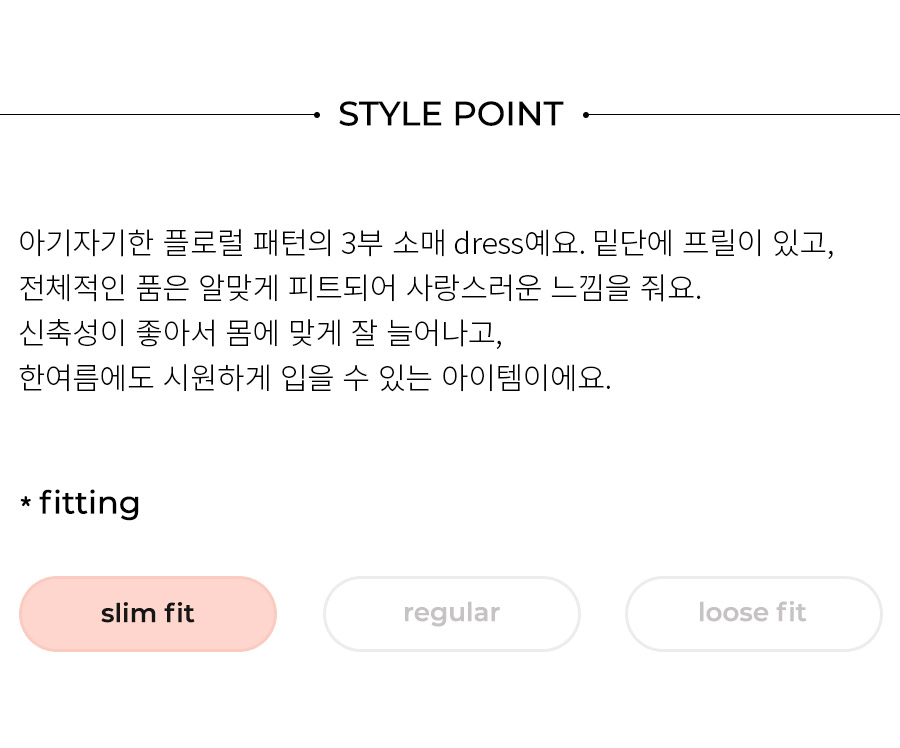The height and width of the screenshot is (748, 900).
Task: Select the slim fit option
Action: pyautogui.click(x=148, y=614)
